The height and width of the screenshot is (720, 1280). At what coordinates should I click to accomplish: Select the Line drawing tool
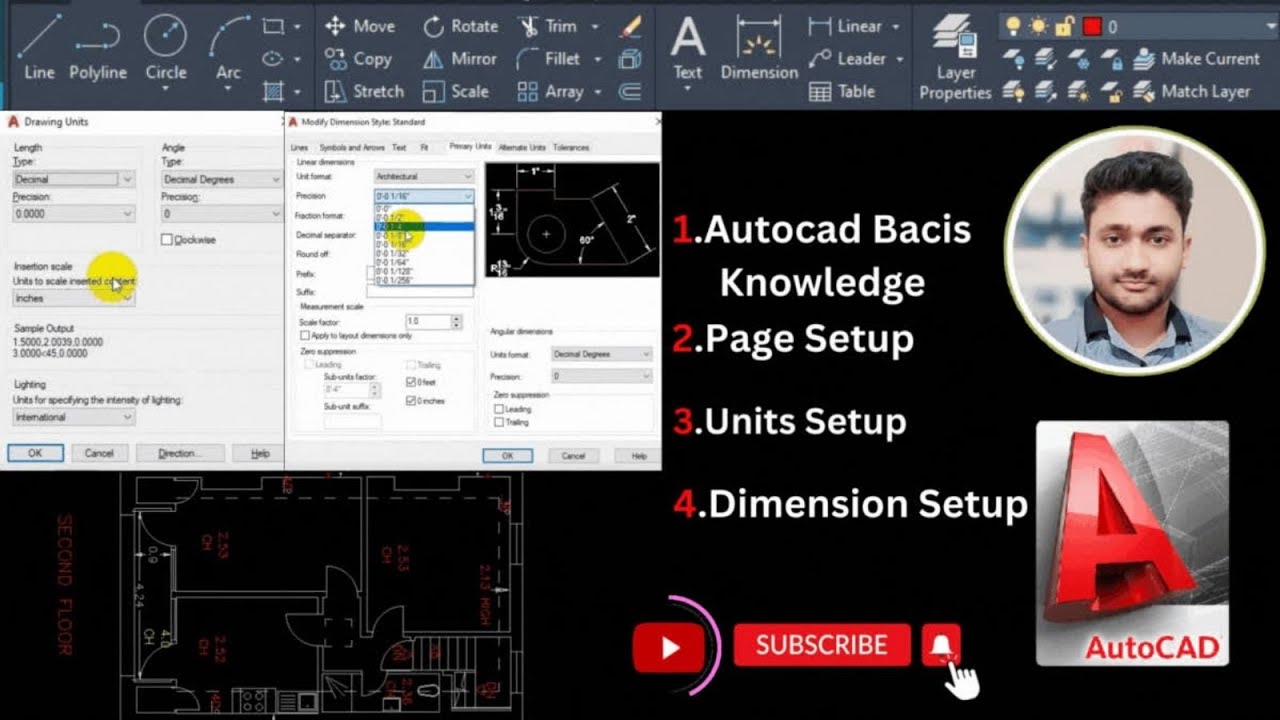39,46
